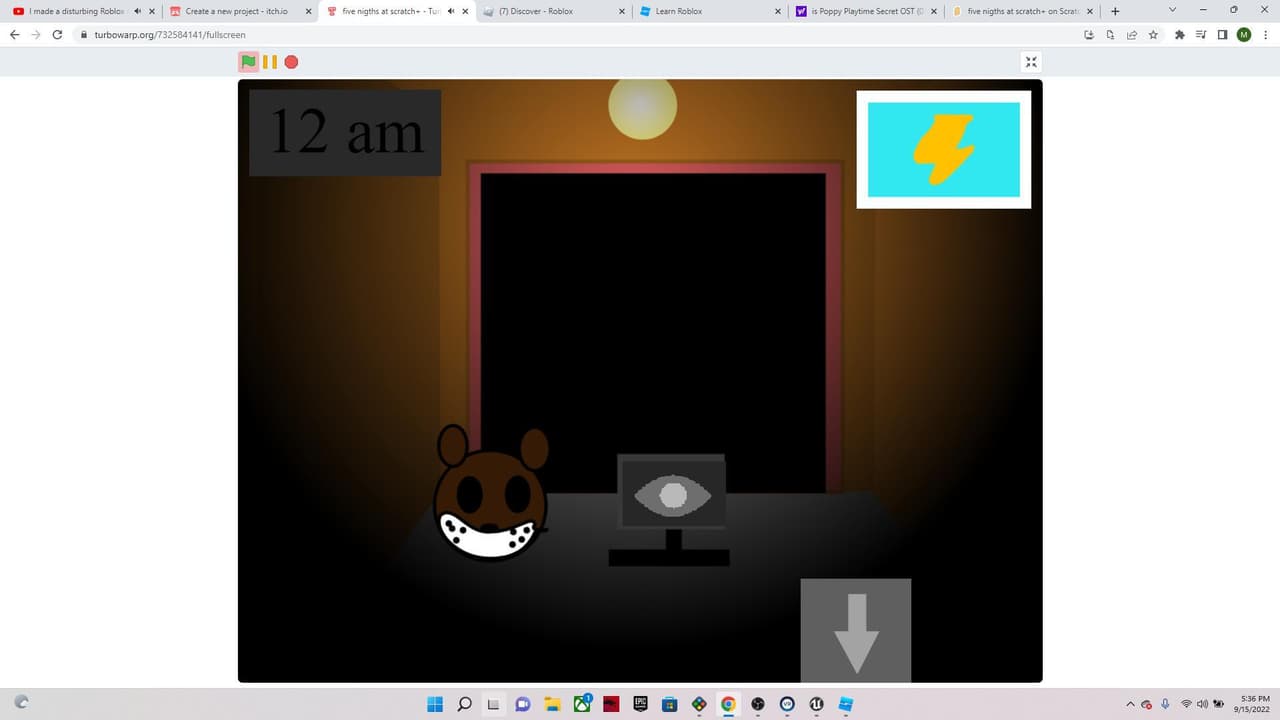Switch to the 'I made a disturbing Roblox' tab

(77, 11)
